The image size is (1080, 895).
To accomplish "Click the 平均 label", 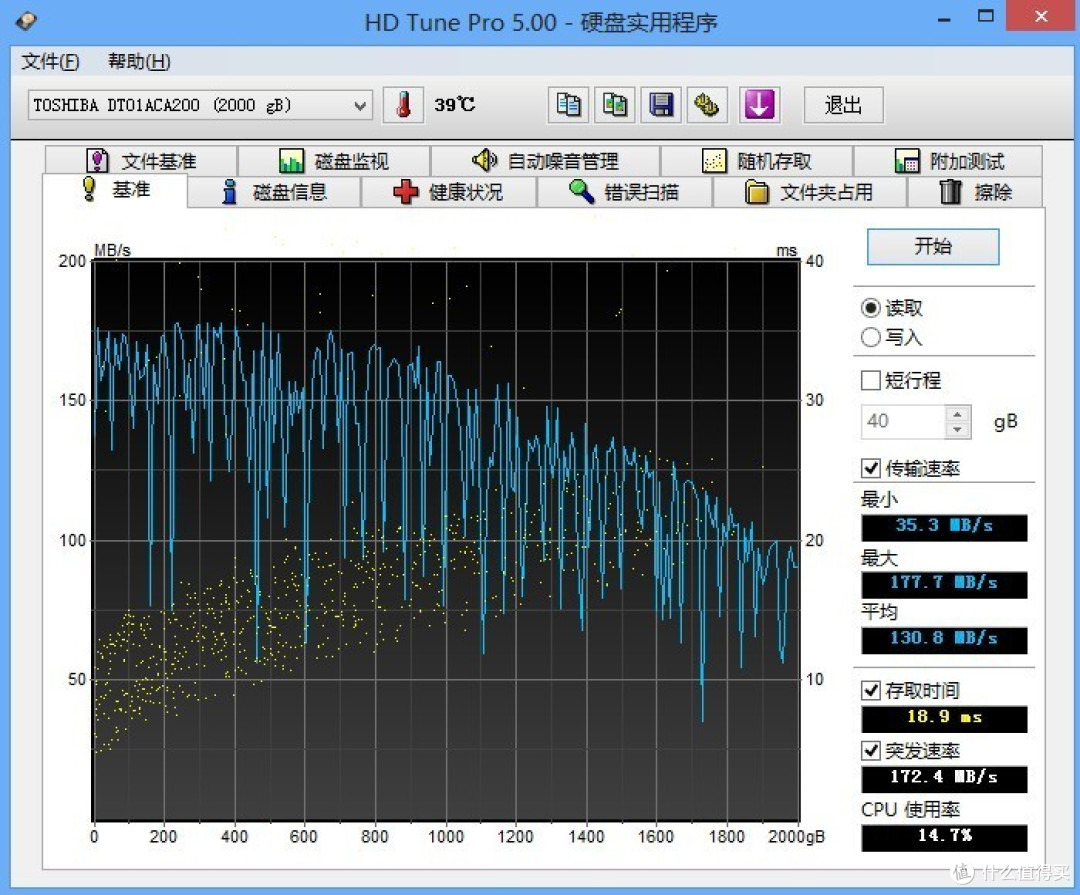I will point(879,612).
